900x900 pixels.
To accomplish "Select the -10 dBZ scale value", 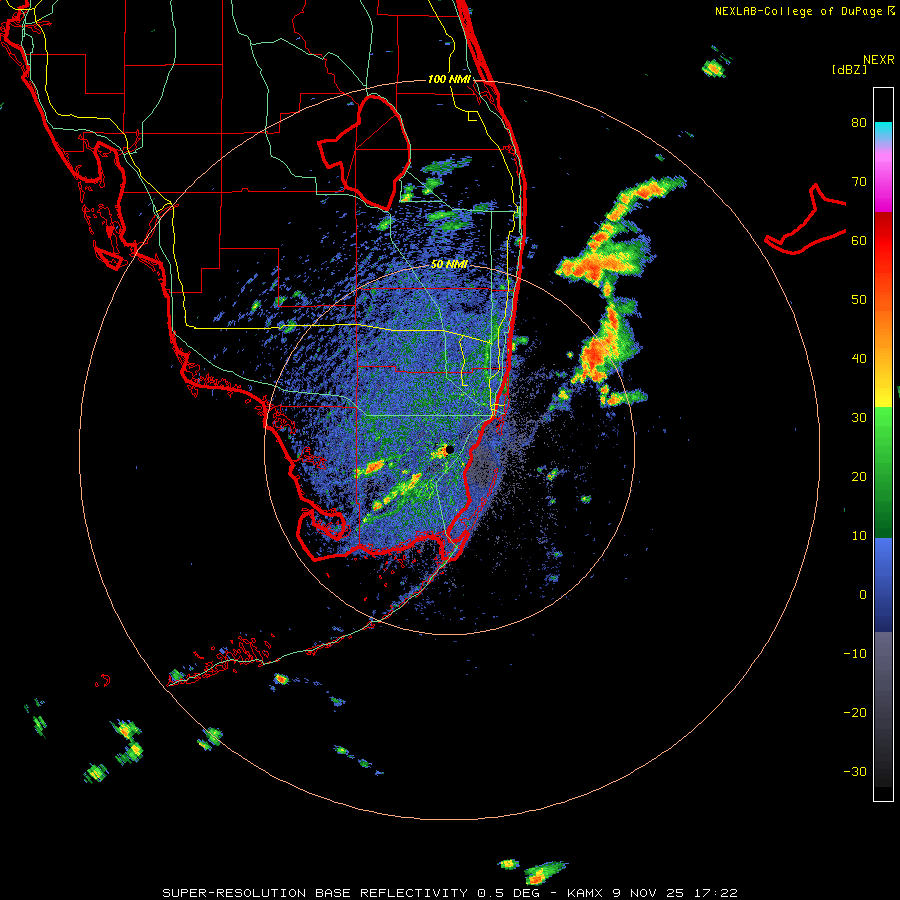I will point(855,654).
